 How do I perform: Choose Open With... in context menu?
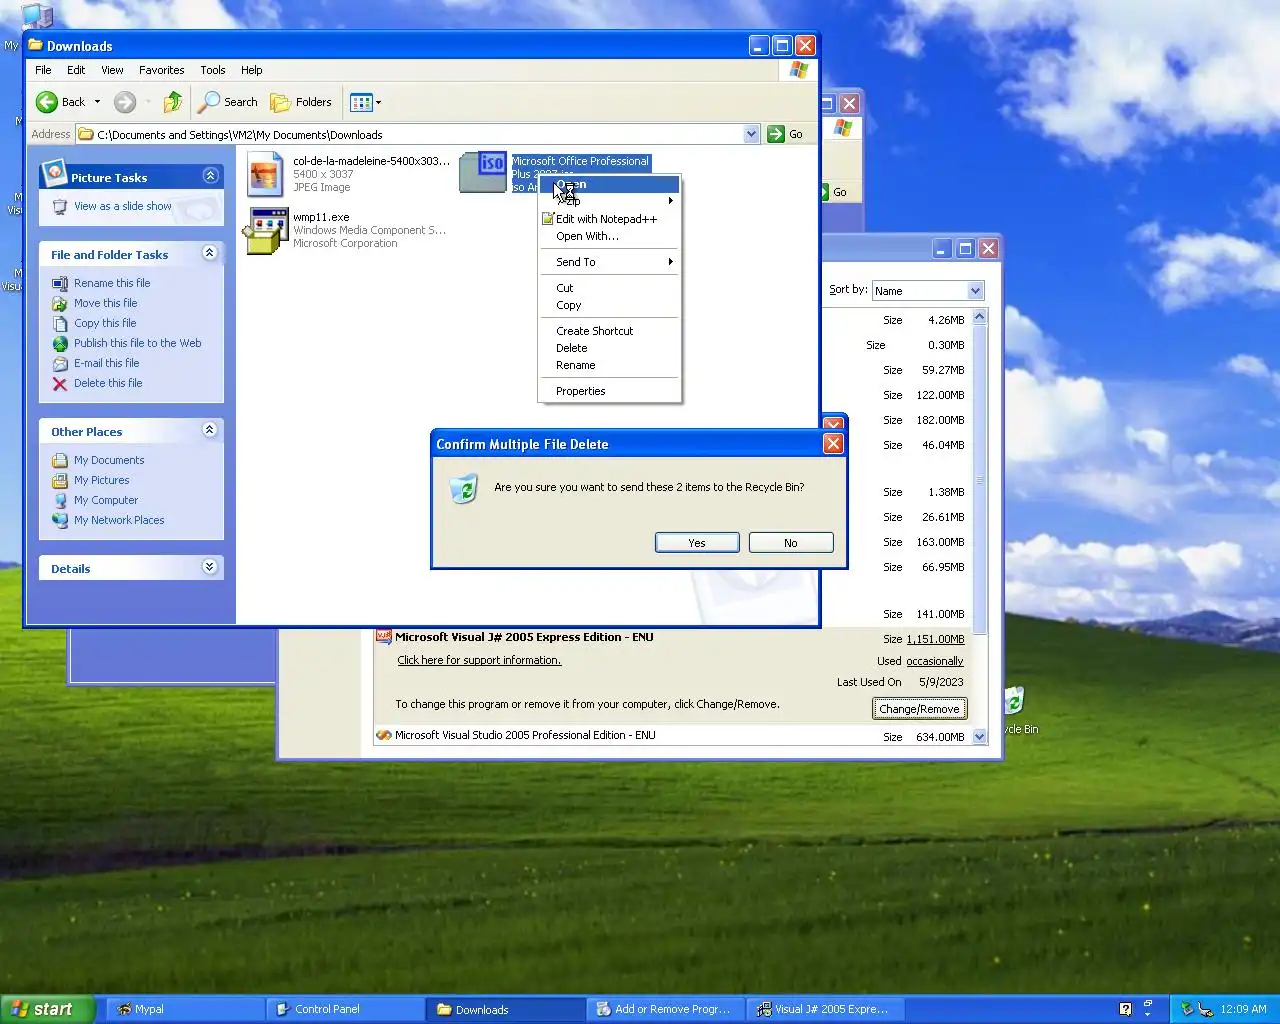tap(609, 236)
